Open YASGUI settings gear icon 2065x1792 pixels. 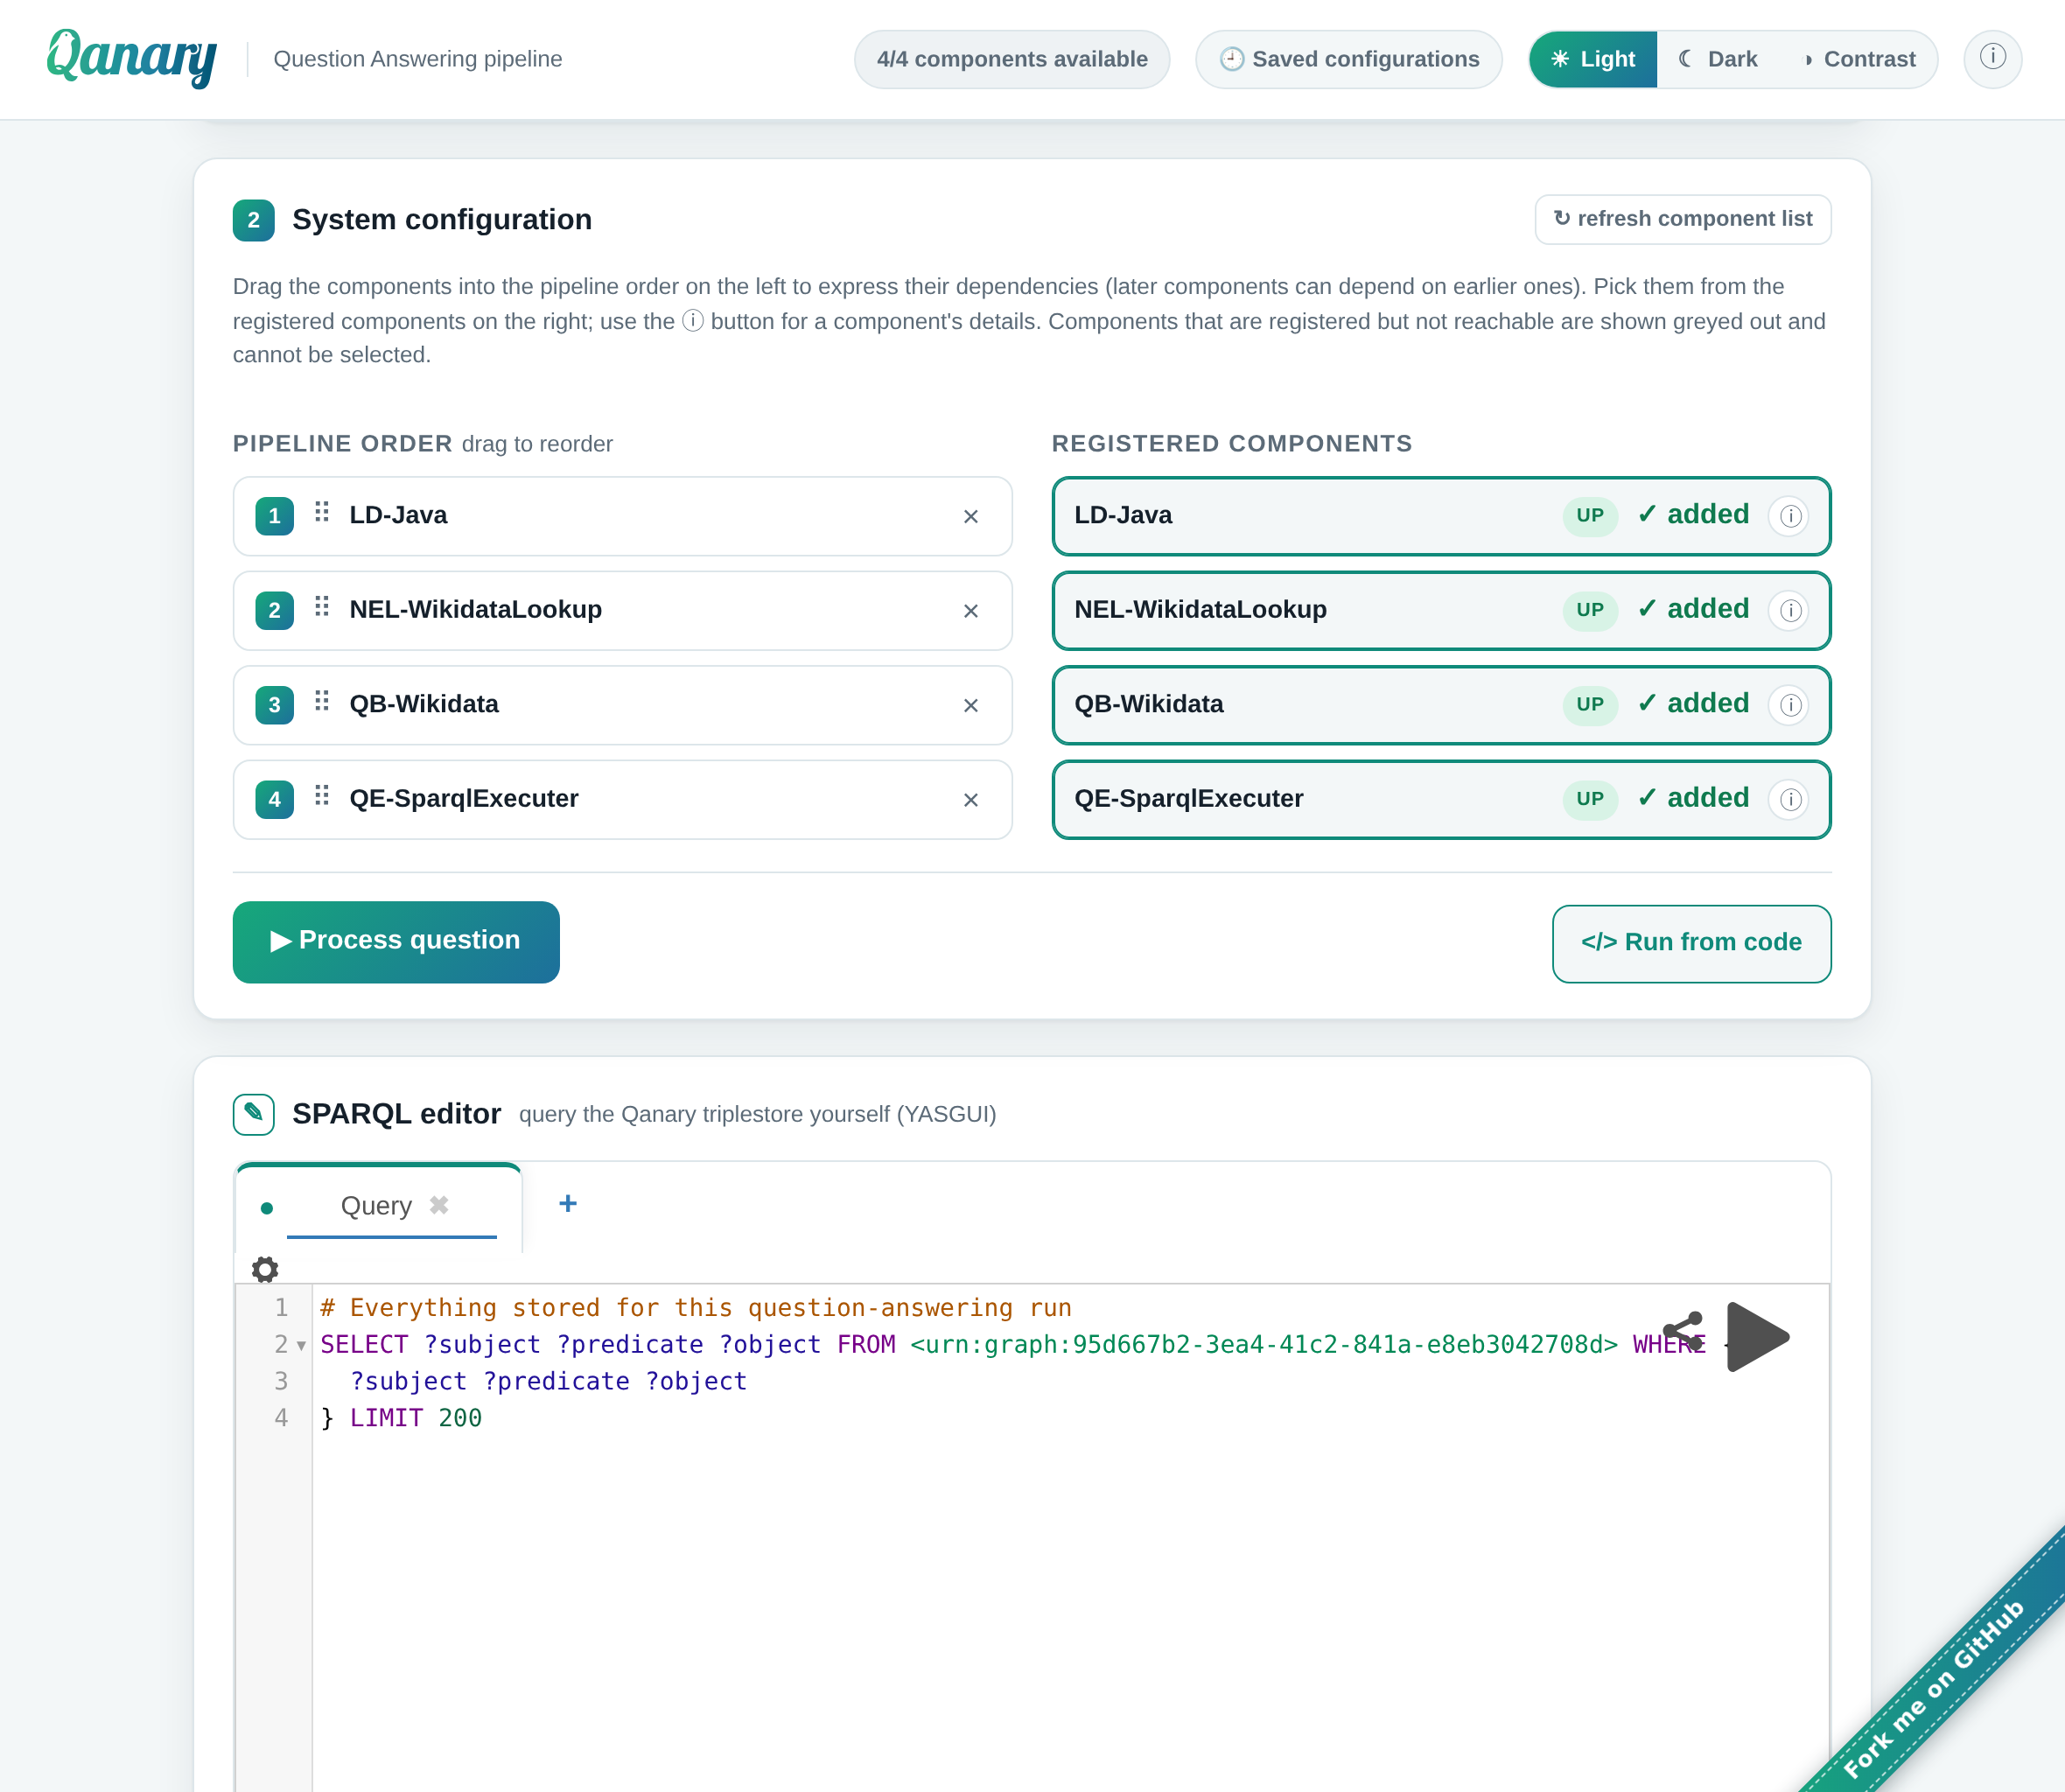pos(265,1269)
